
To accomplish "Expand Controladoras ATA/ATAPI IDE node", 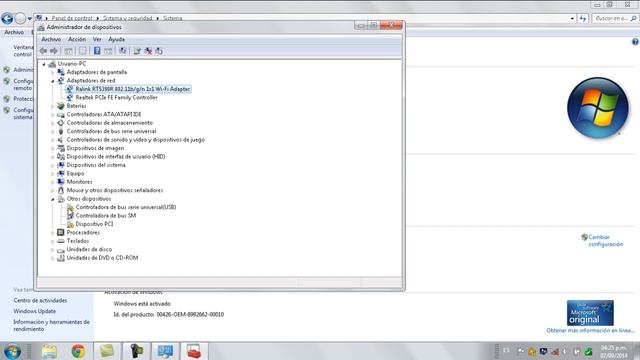I will (53, 115).
